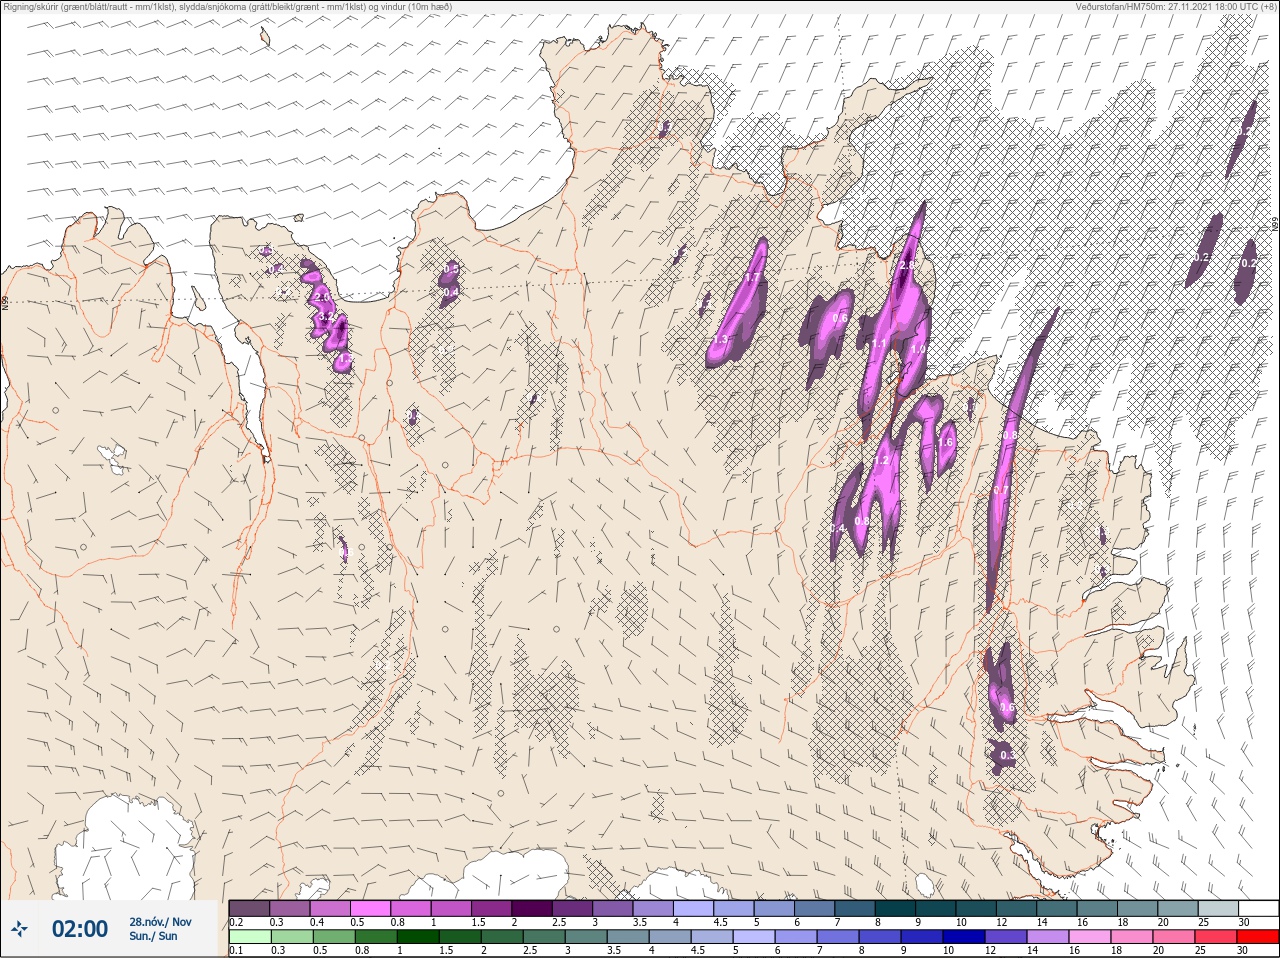The height and width of the screenshot is (958, 1280).
Task: Click the 0.6 value in the purple patch beside 1.1
Action: (840, 319)
